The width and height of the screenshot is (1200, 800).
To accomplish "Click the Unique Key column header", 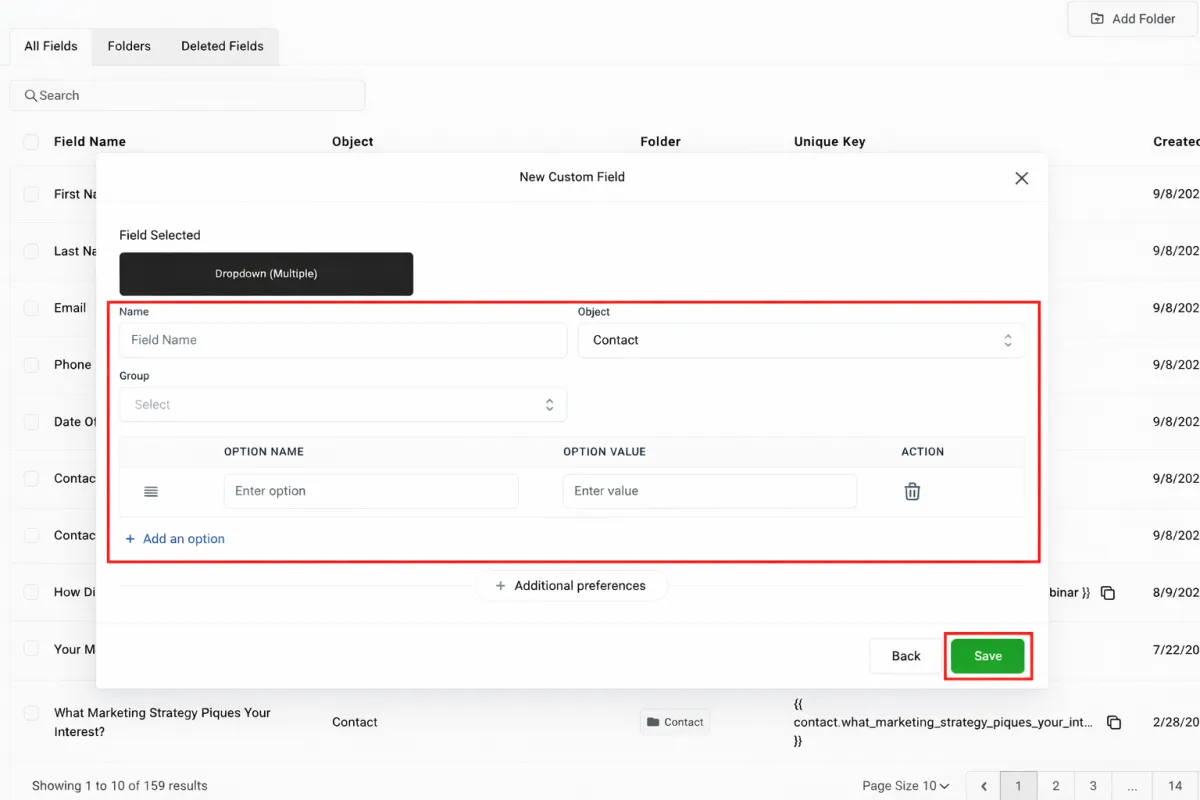I will 830,142.
